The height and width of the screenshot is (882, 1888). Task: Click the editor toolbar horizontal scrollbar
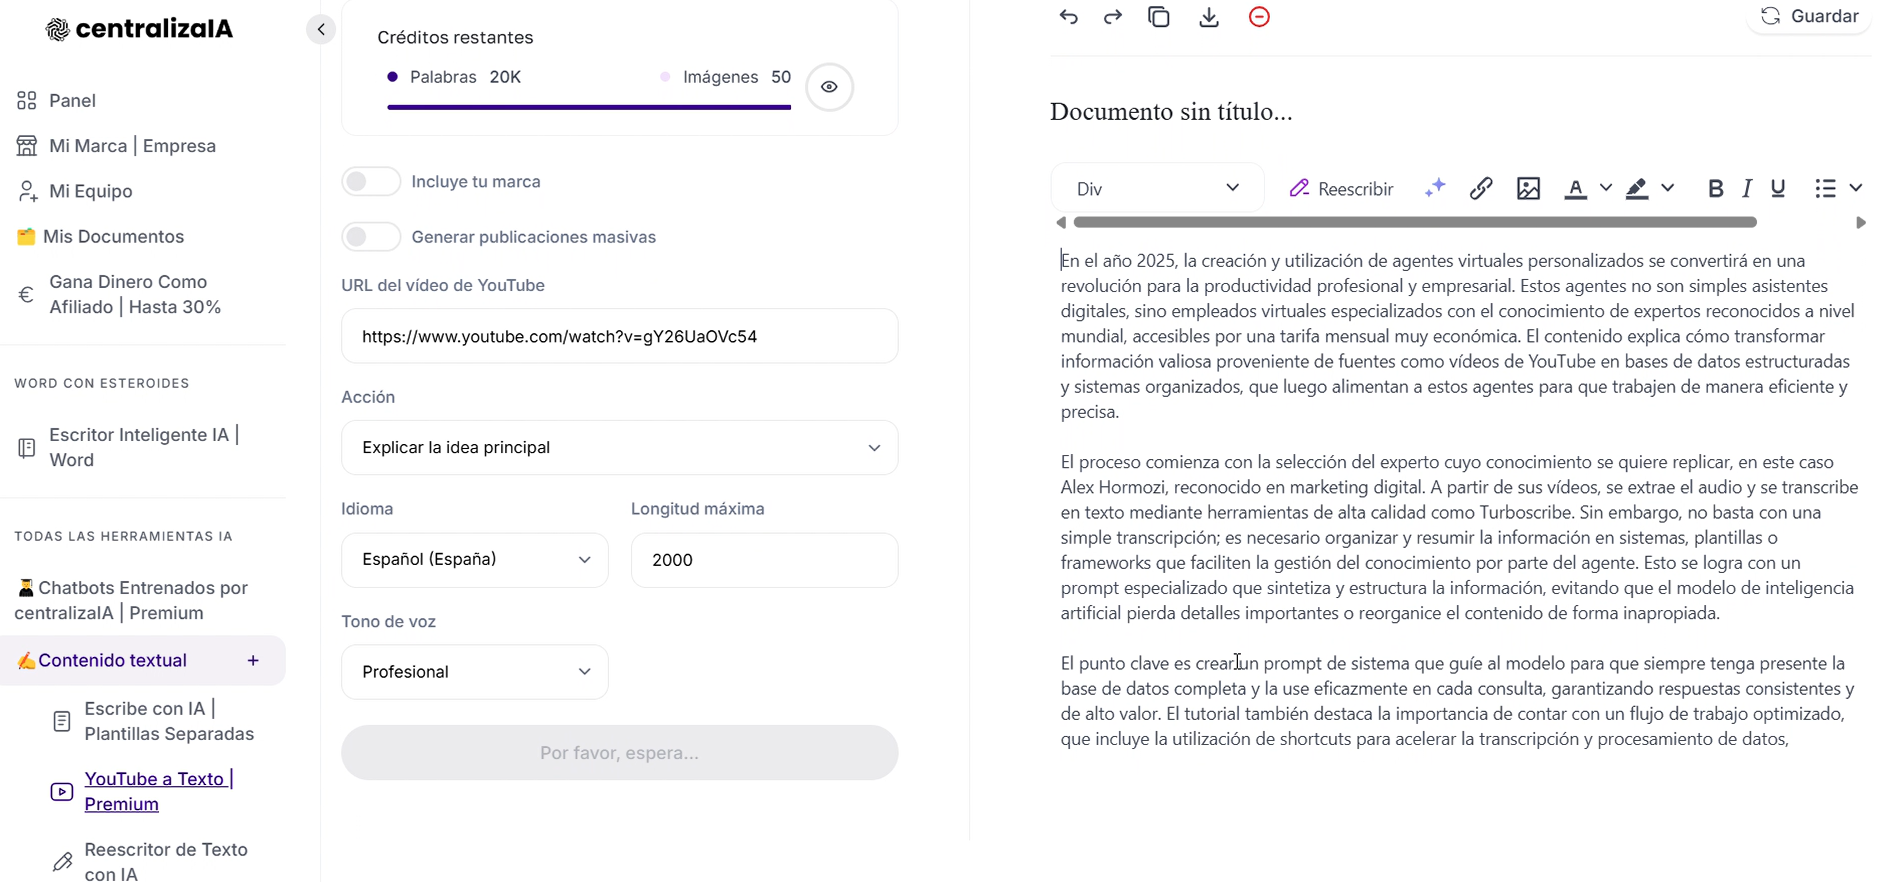[1415, 222]
